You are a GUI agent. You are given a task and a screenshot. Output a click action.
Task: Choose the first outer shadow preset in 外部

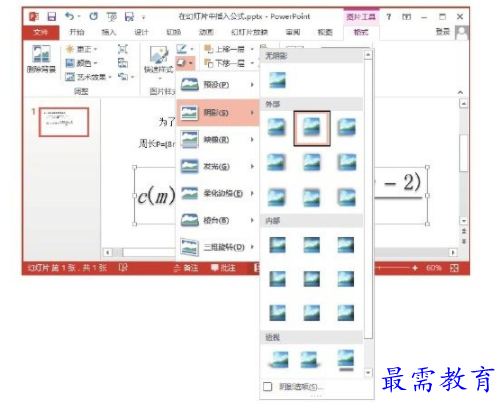point(277,127)
